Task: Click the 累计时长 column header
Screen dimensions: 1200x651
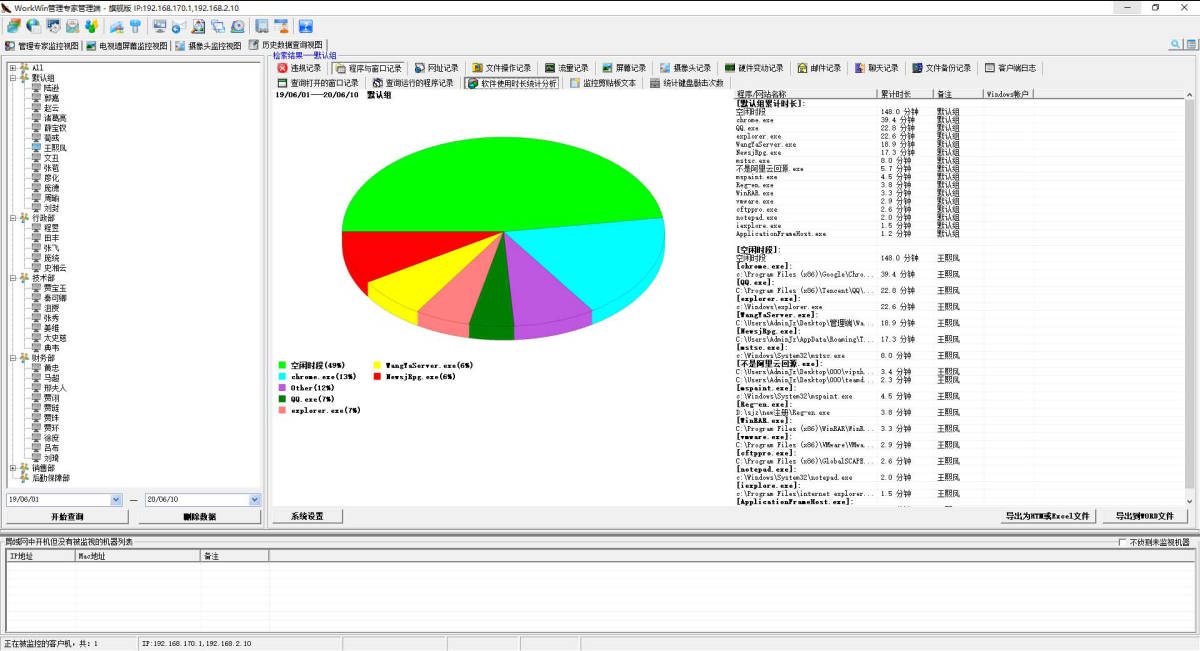Action: 906,94
